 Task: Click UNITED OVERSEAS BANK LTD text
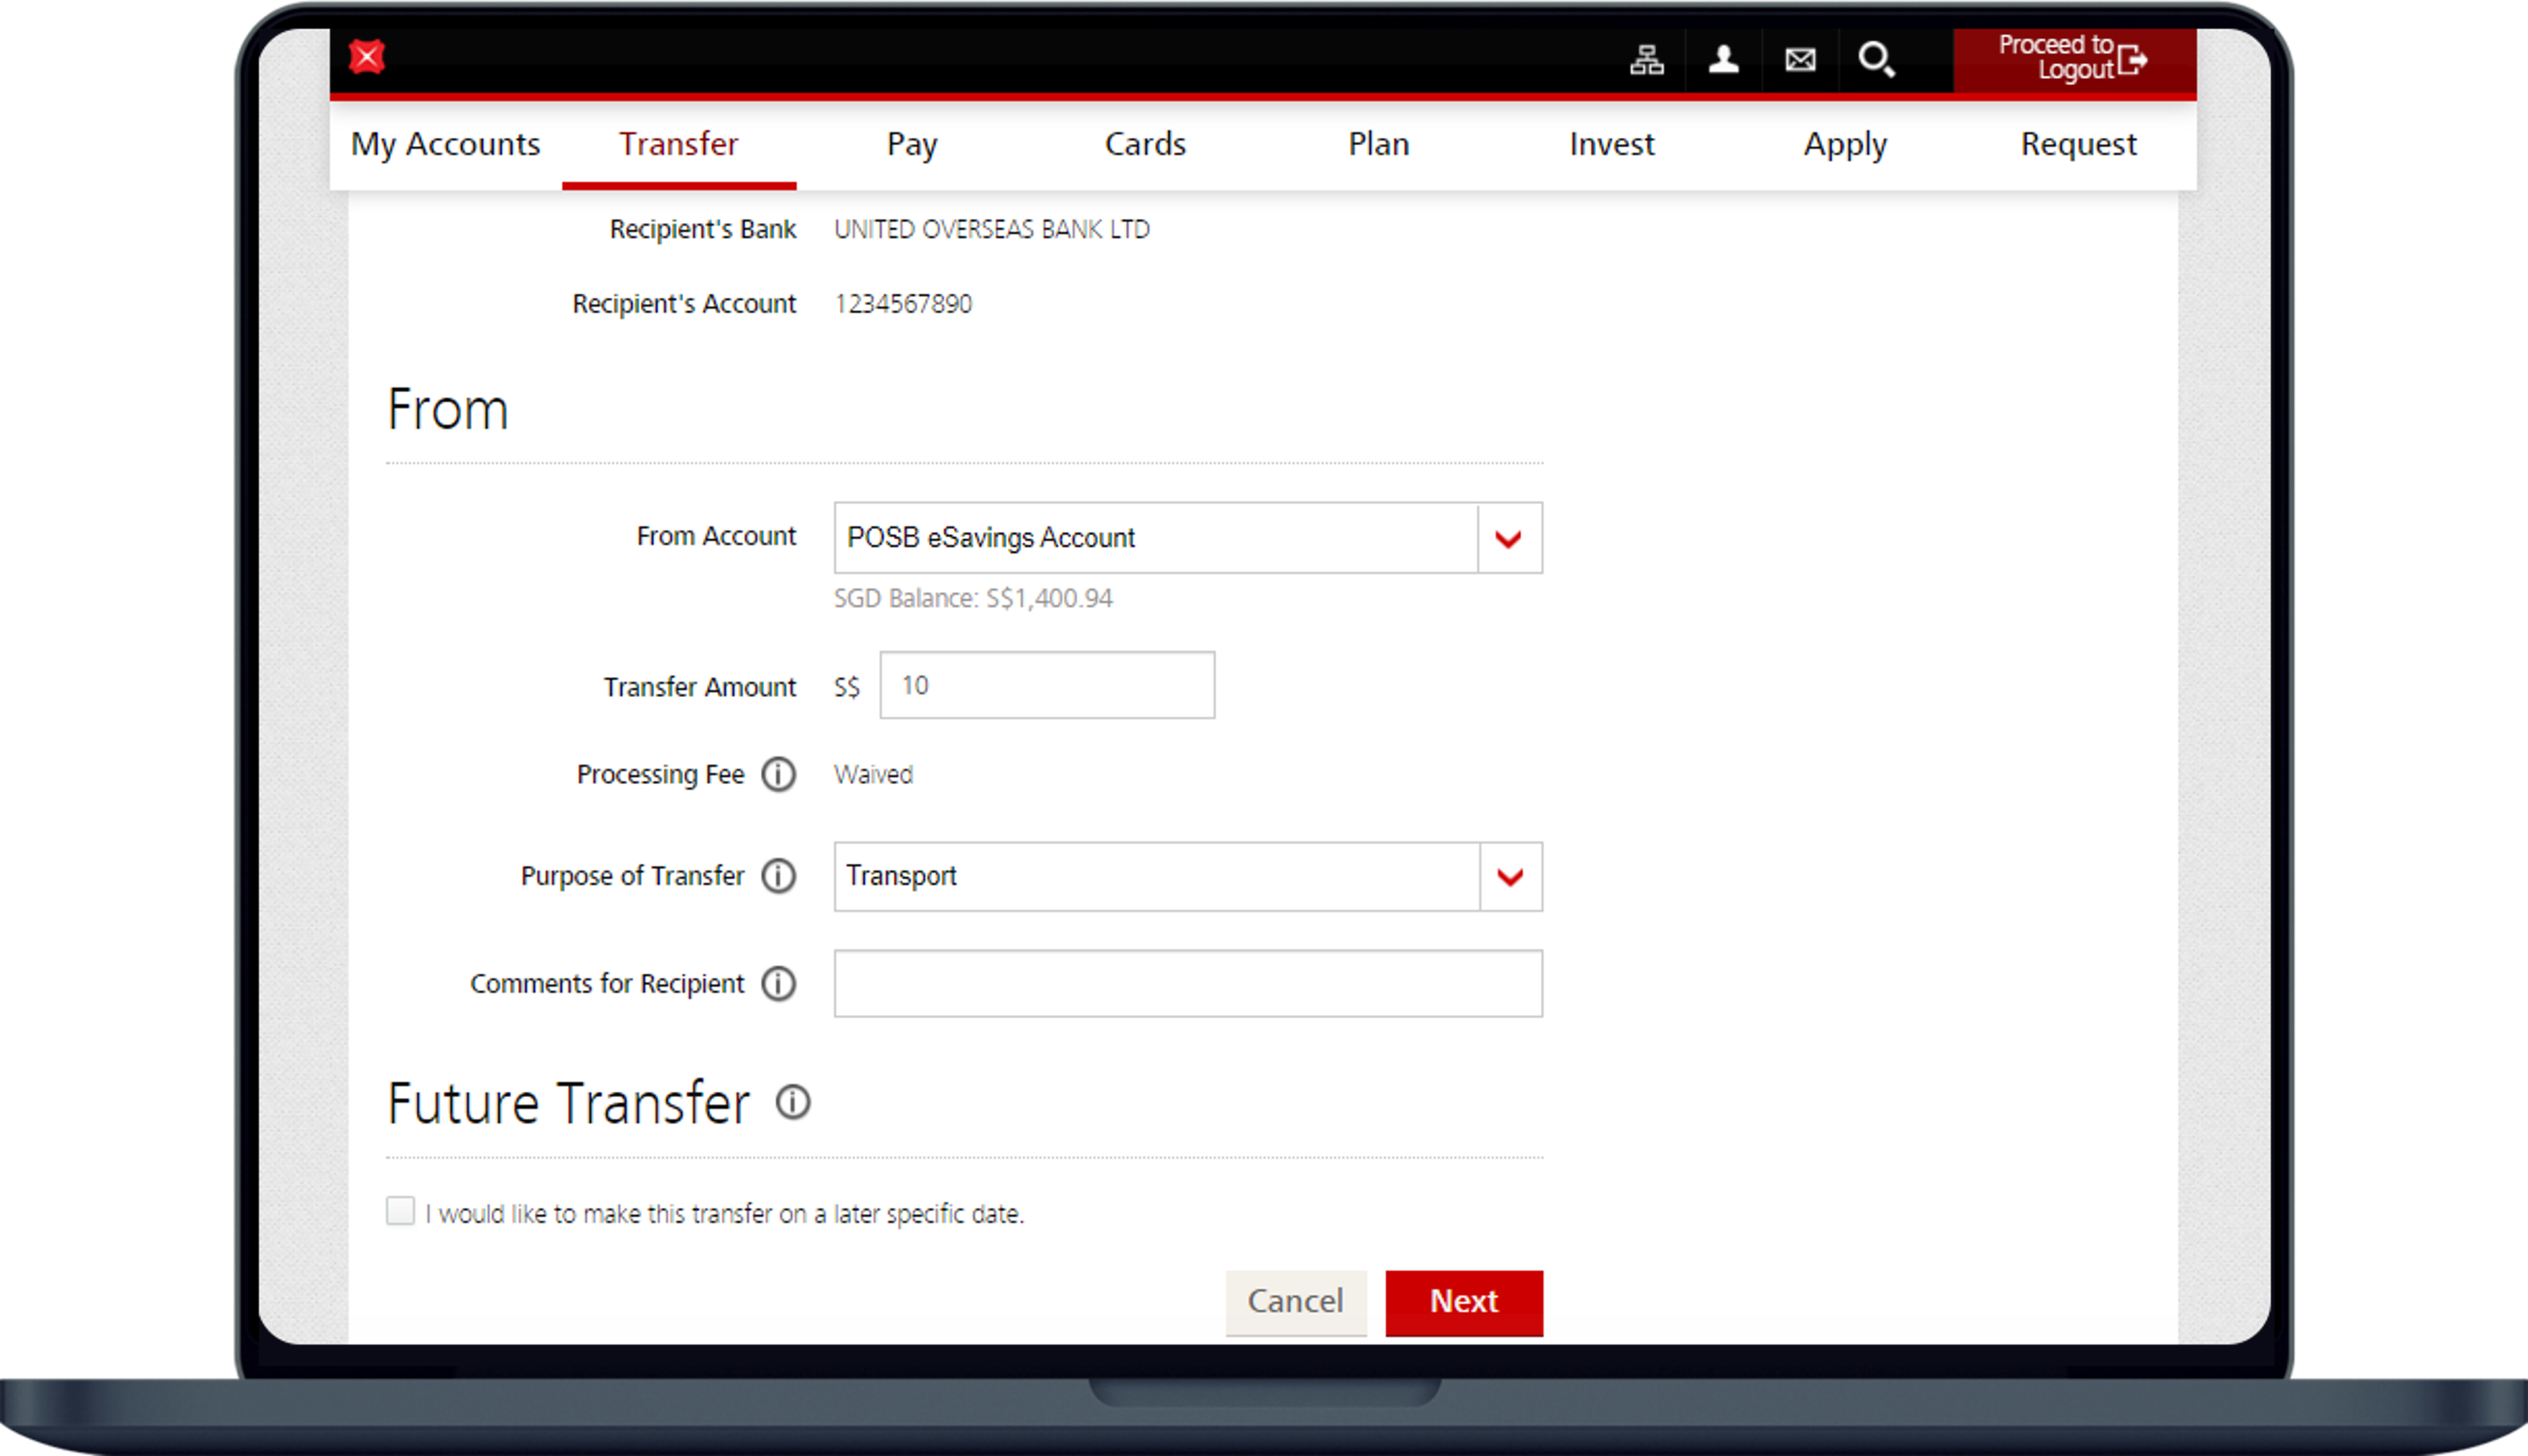tap(992, 229)
